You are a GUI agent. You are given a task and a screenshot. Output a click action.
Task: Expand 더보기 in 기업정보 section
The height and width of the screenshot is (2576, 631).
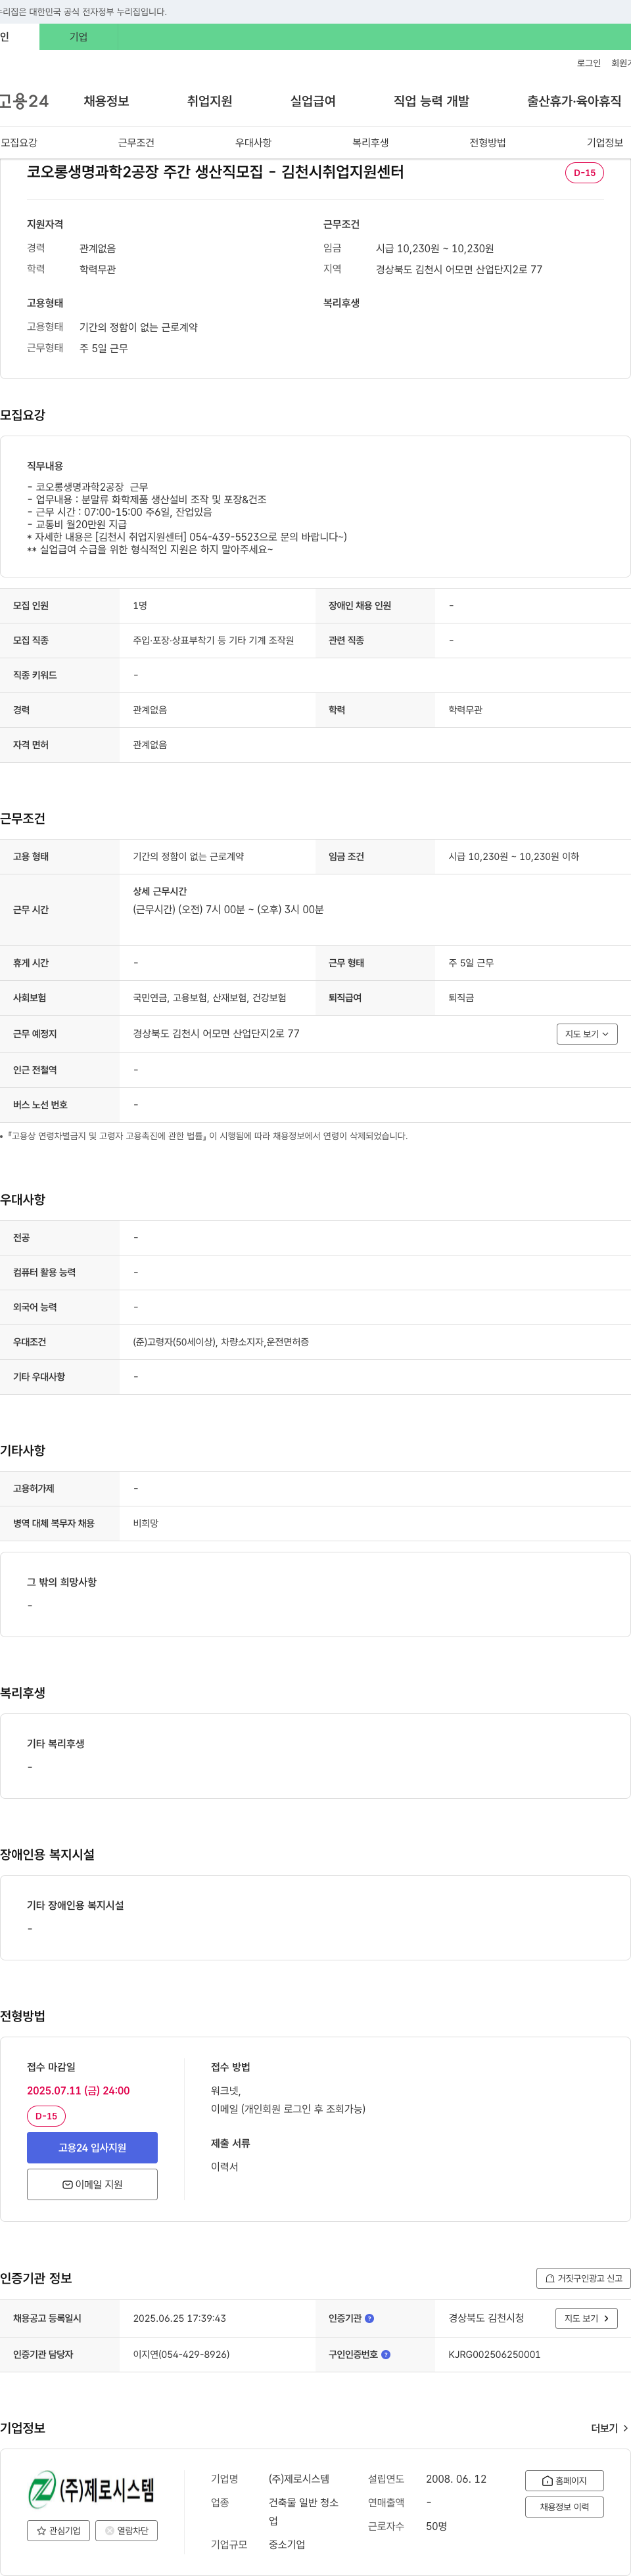(x=609, y=2428)
